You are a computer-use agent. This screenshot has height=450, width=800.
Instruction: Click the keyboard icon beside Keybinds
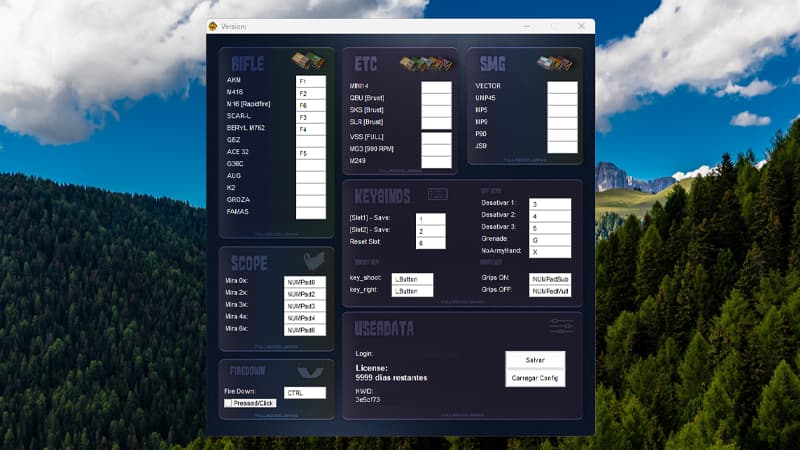pyautogui.click(x=438, y=194)
